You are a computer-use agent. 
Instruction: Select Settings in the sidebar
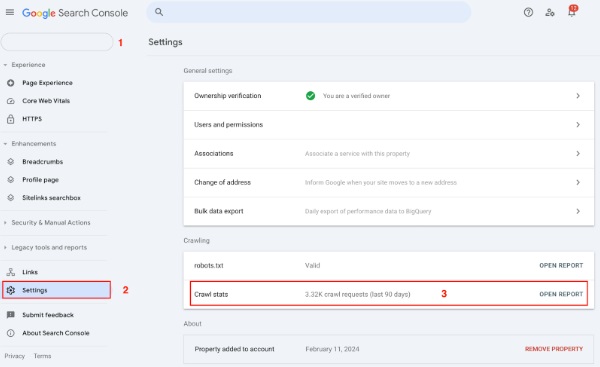point(57,290)
